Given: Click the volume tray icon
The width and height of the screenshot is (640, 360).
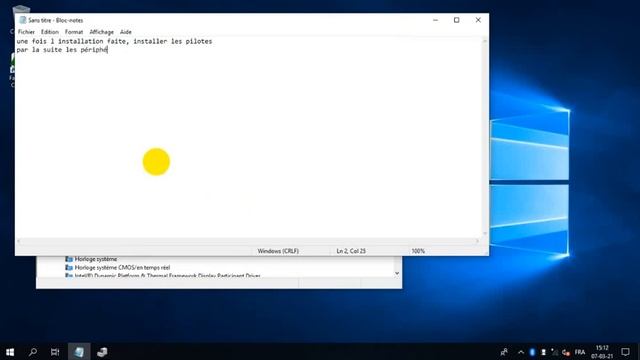Looking at the screenshot, I should (x=565, y=352).
